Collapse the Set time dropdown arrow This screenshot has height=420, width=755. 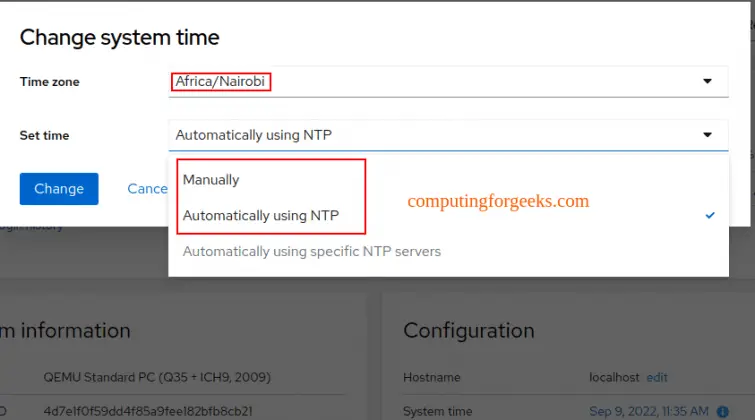(707, 135)
